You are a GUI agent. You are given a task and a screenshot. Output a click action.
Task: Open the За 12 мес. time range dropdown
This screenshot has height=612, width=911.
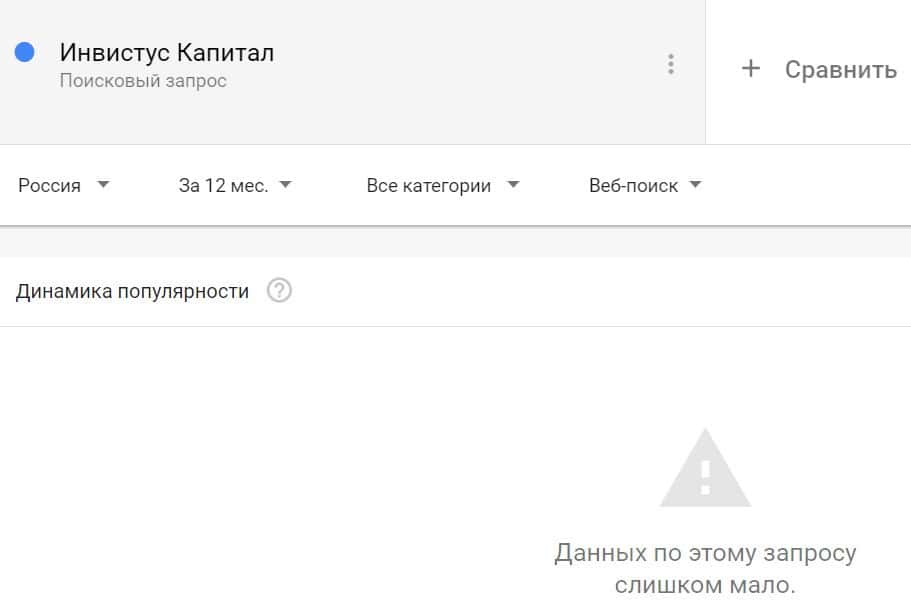click(223, 185)
